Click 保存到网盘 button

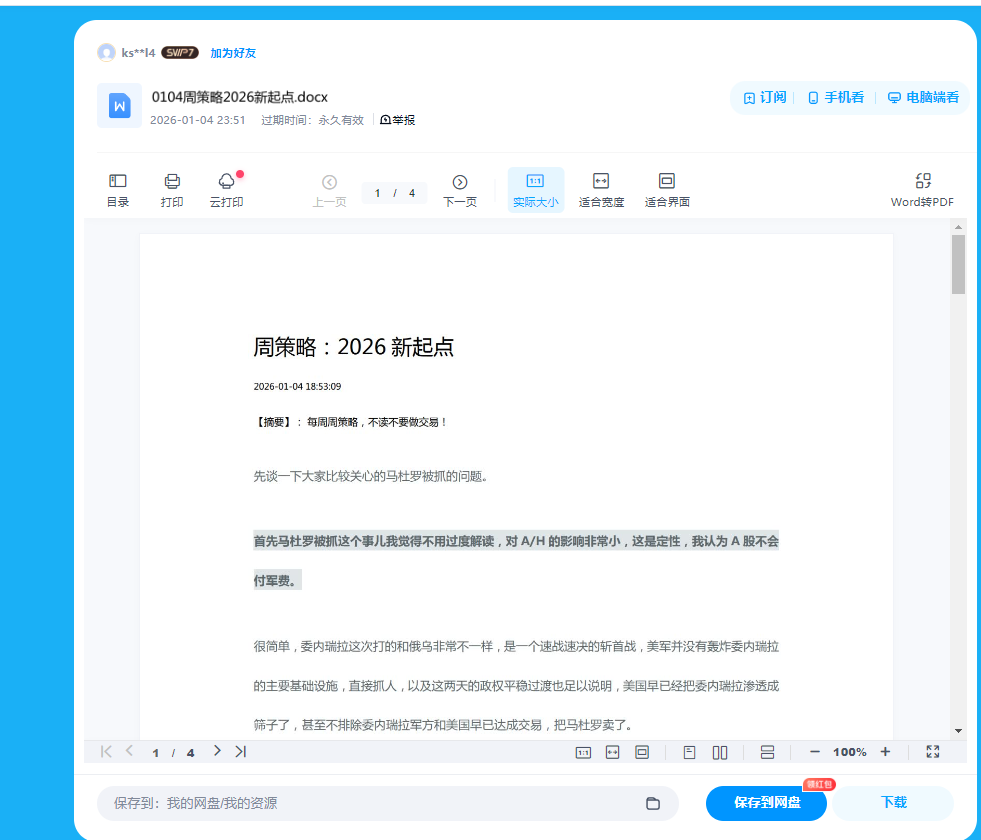[x=766, y=803]
